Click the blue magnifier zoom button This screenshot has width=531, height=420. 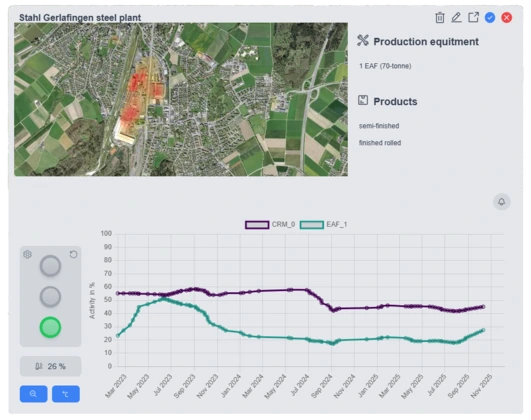pos(34,394)
